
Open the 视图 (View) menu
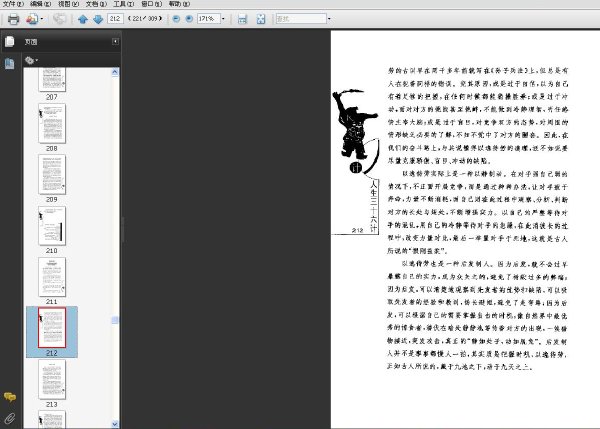coord(68,4)
